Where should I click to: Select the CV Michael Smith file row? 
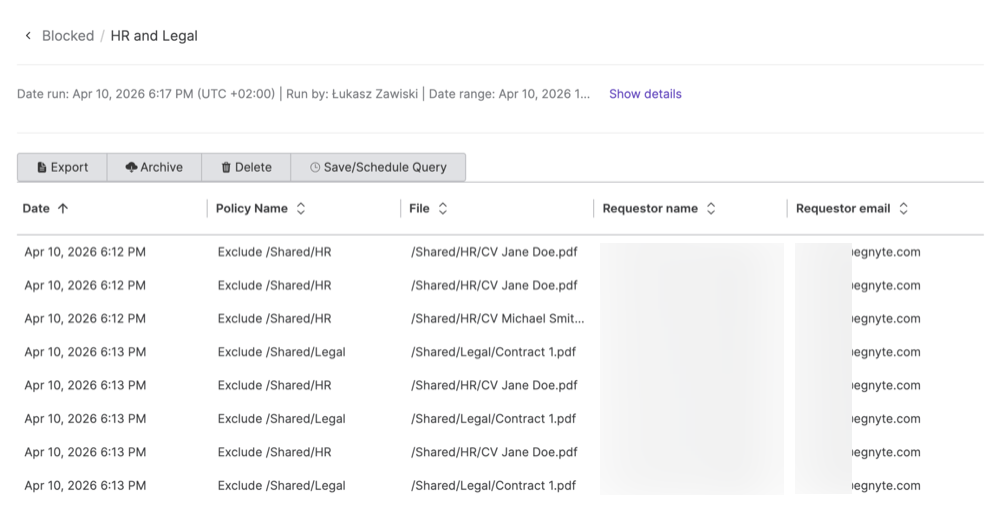point(497,319)
